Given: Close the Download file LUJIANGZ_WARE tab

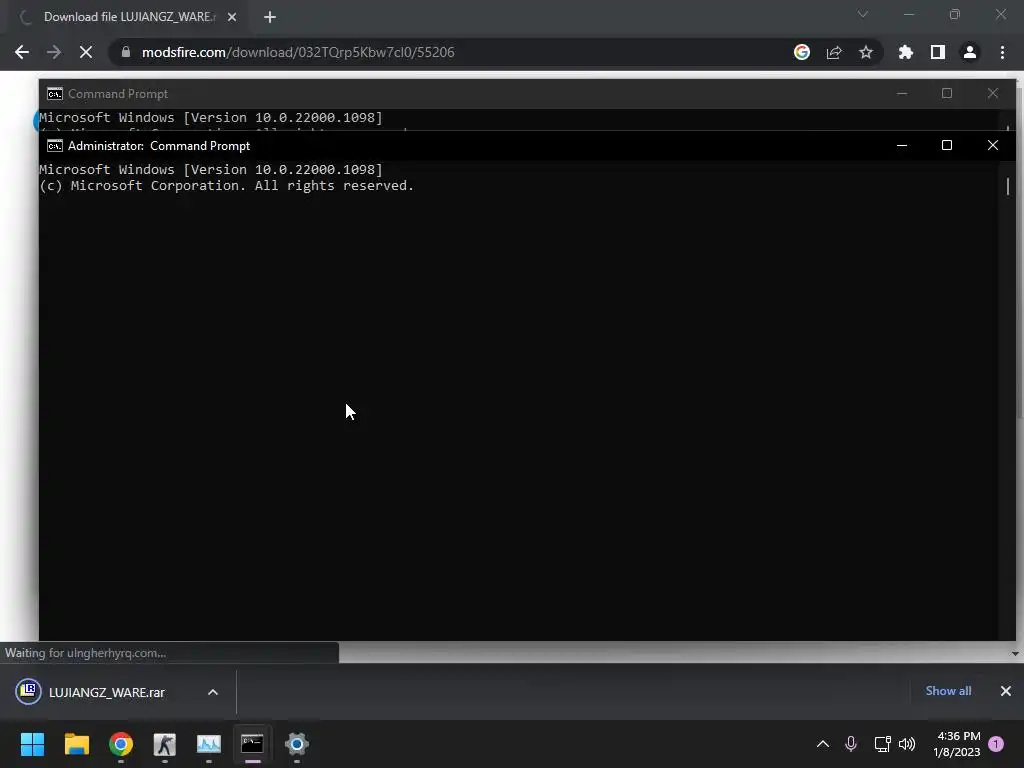Looking at the screenshot, I should 232,17.
